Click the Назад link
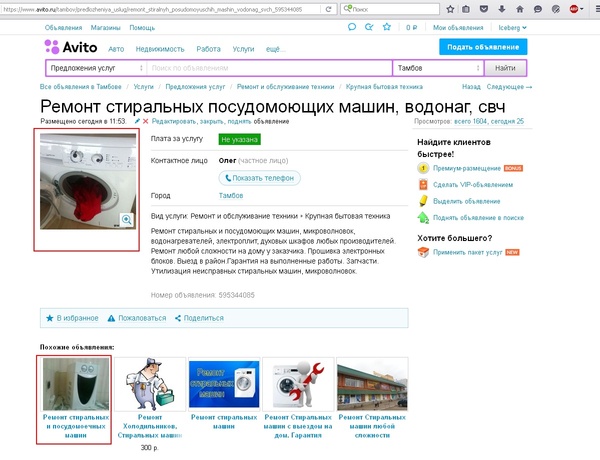 [471, 87]
